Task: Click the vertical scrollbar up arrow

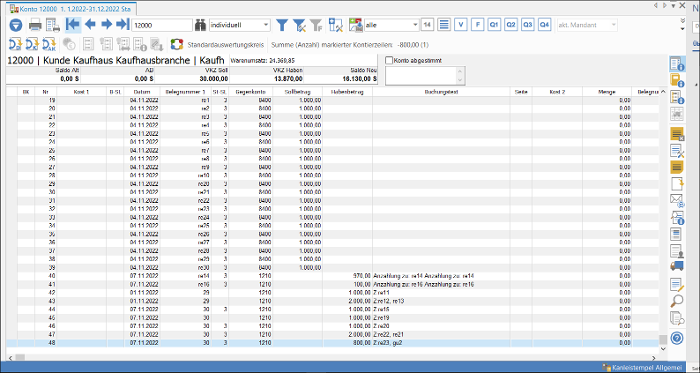Action: (x=663, y=91)
